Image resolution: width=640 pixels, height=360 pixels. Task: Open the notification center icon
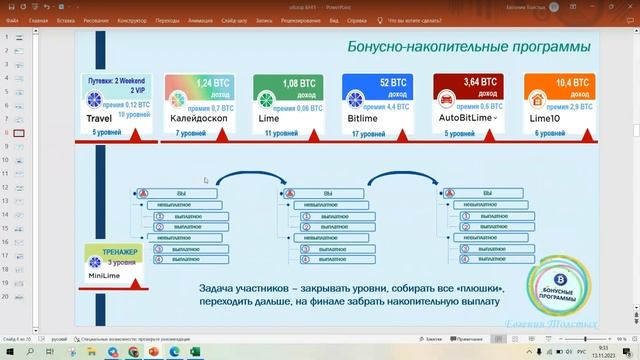point(627,352)
